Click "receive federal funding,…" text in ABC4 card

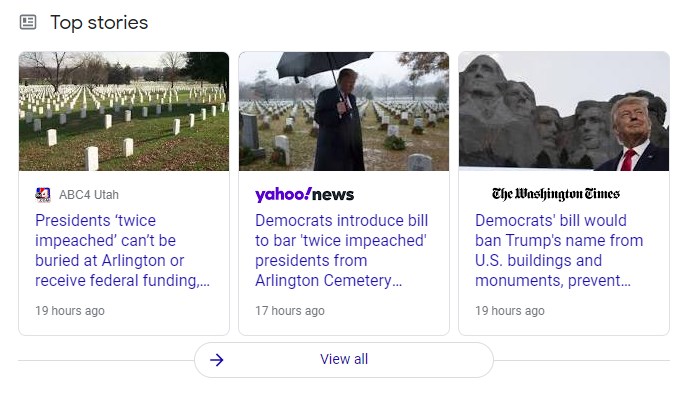click(x=122, y=280)
